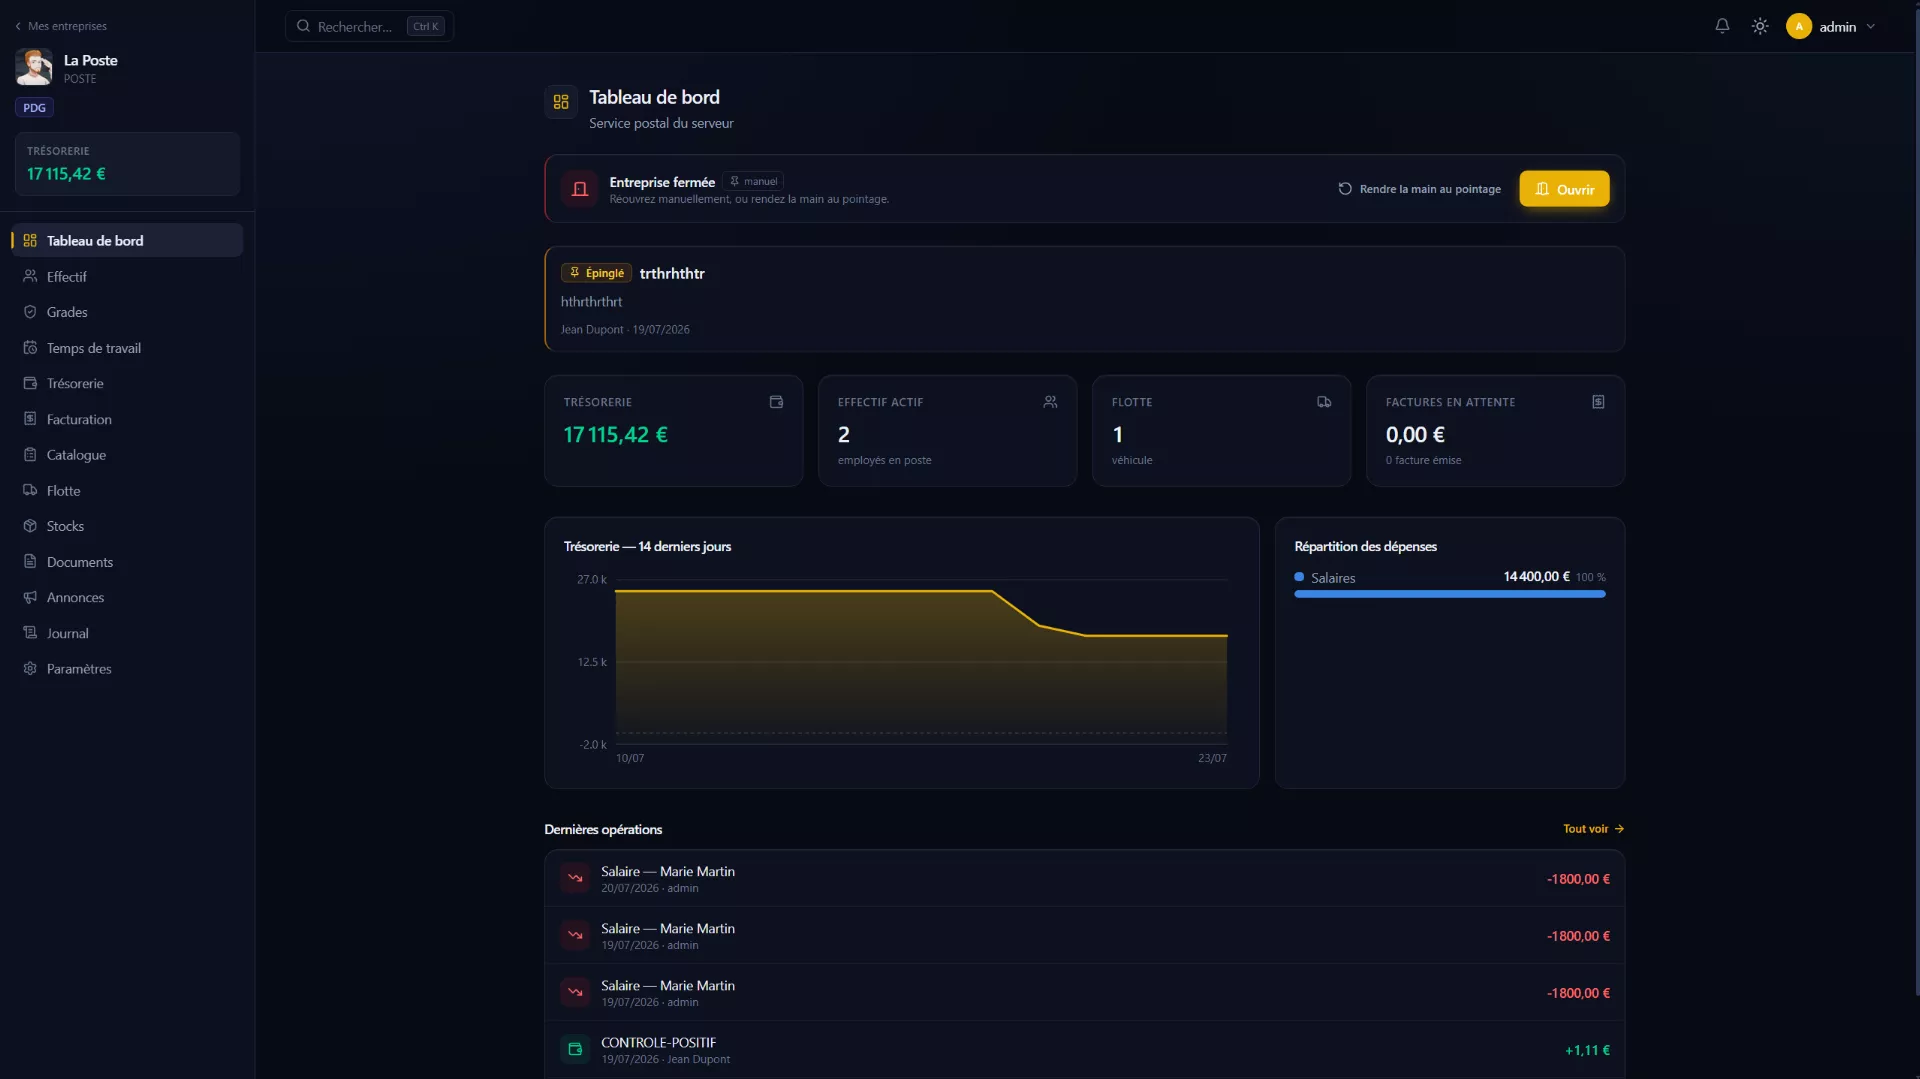
Task: Click the Journal sidebar icon
Action: 30,633
